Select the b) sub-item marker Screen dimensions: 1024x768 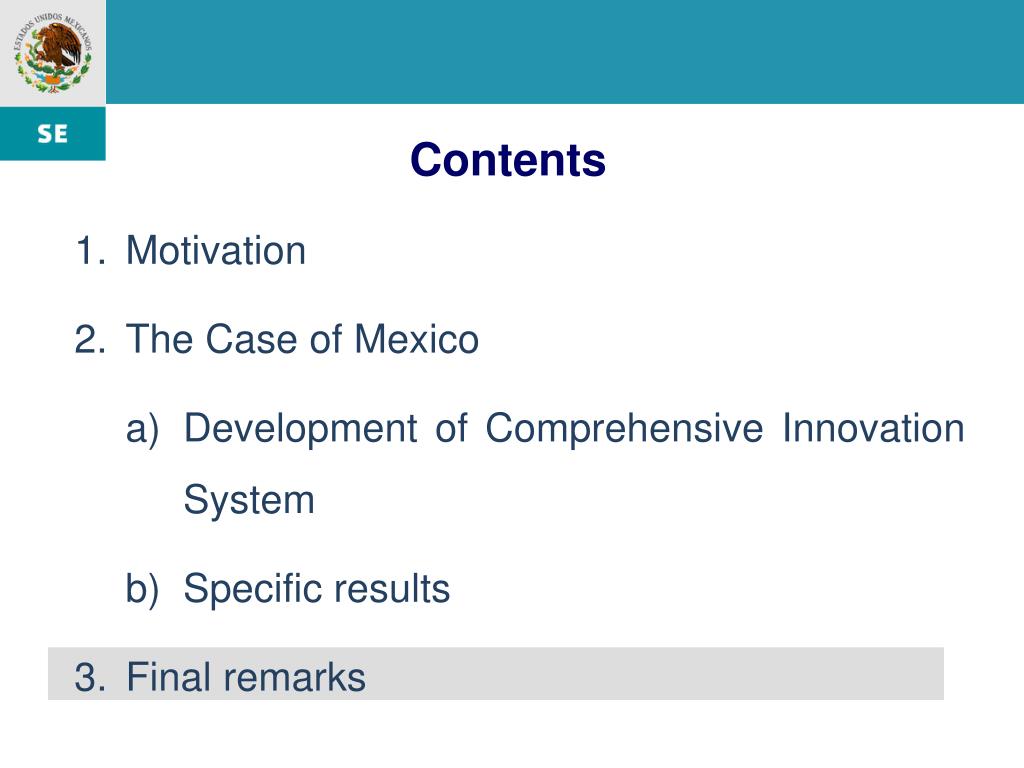coord(142,589)
